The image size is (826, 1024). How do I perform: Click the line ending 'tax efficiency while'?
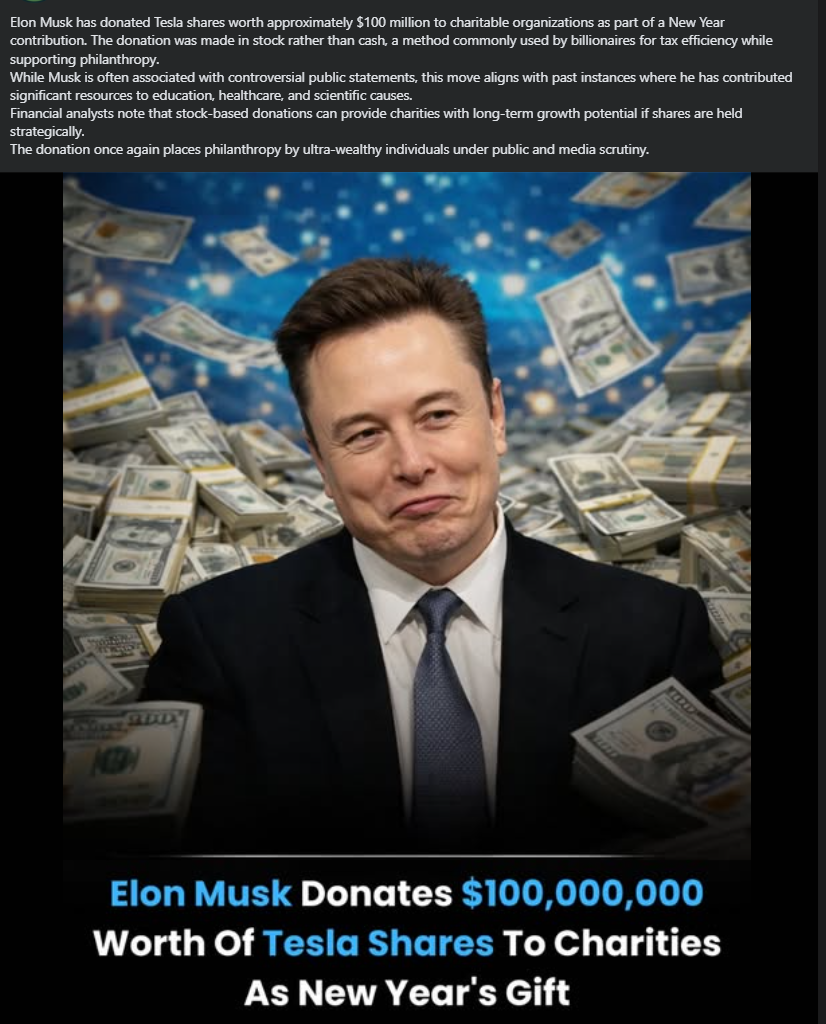point(390,40)
